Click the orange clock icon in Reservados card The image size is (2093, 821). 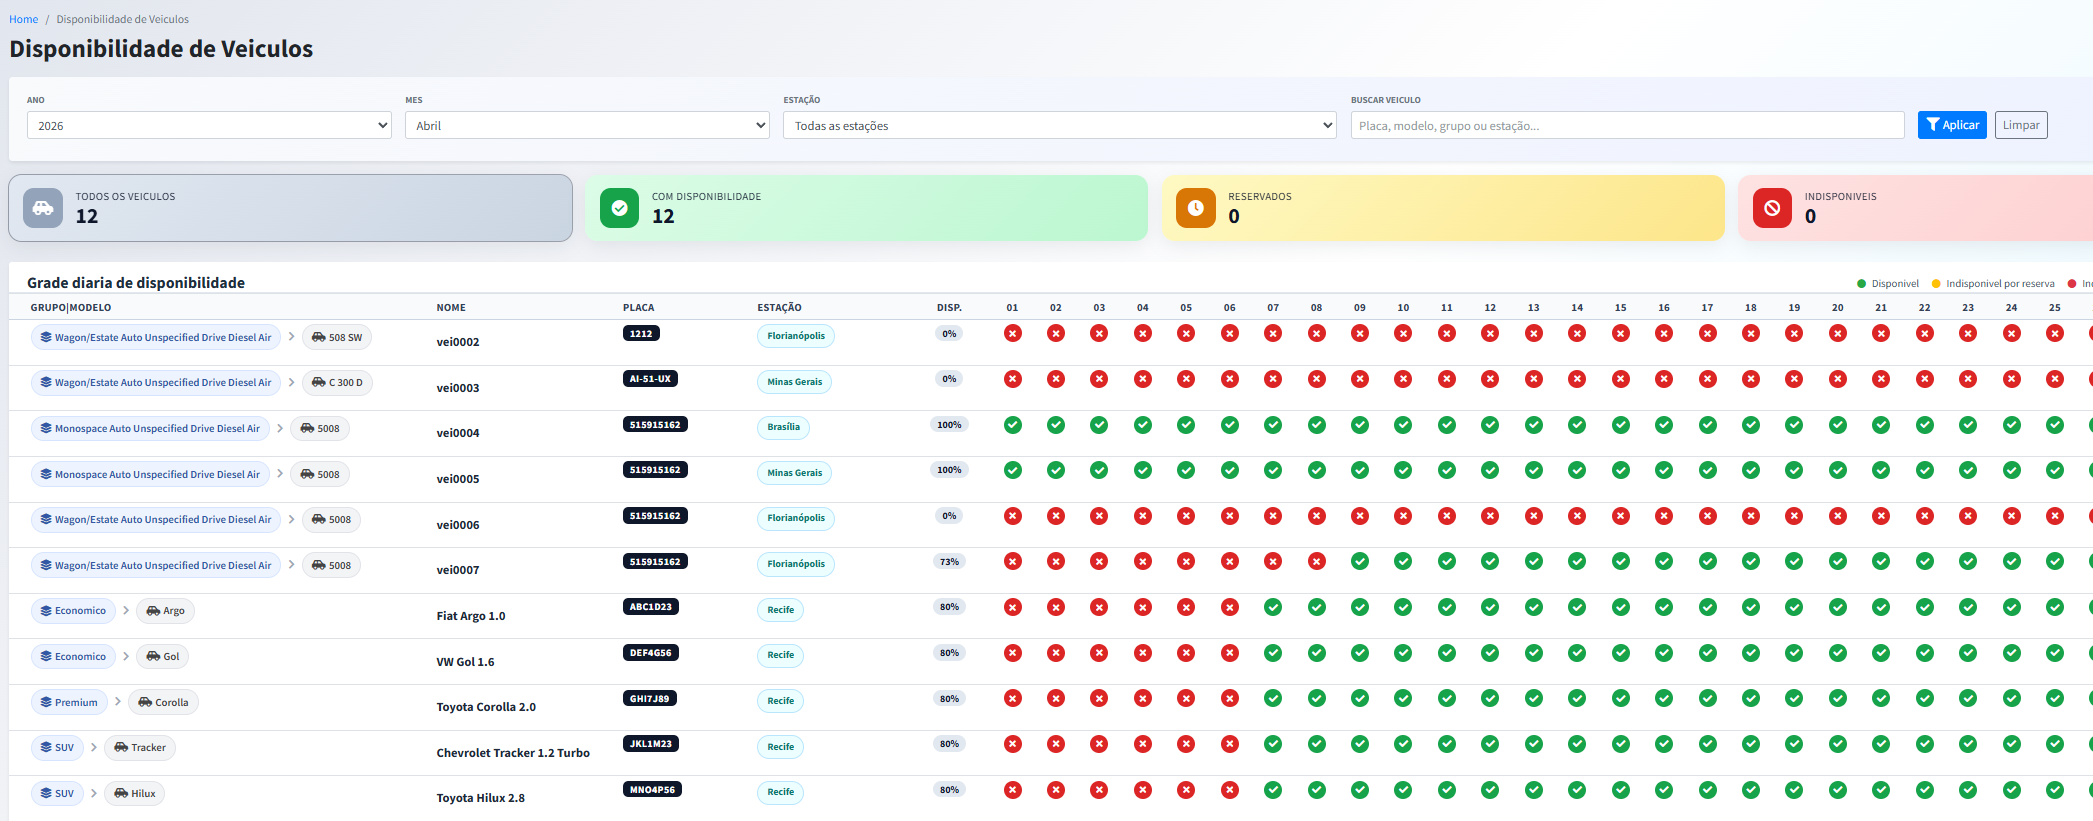(1195, 208)
